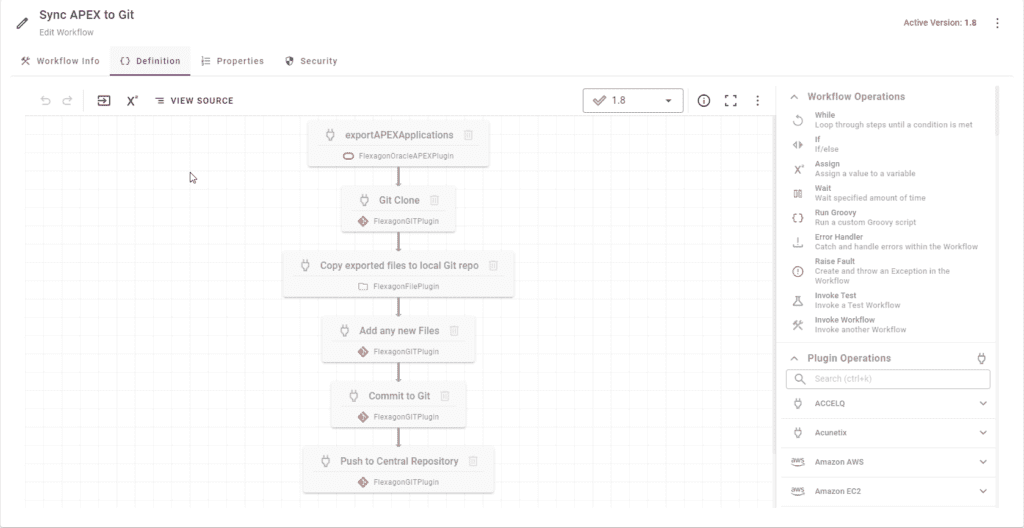Image resolution: width=1024 pixels, height=528 pixels.
Task: Click the Raise Fault operation label
Action: [835, 261]
